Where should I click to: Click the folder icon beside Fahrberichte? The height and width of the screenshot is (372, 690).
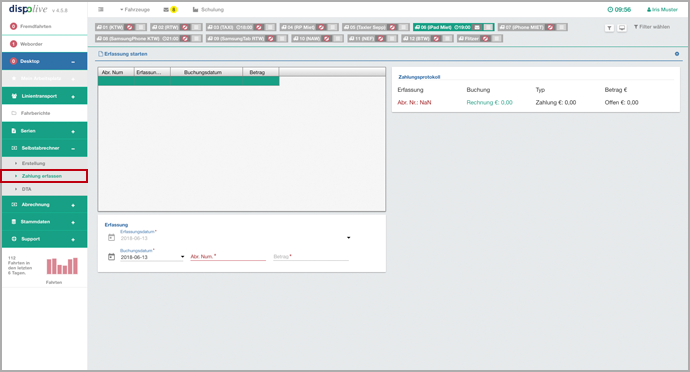point(14,113)
